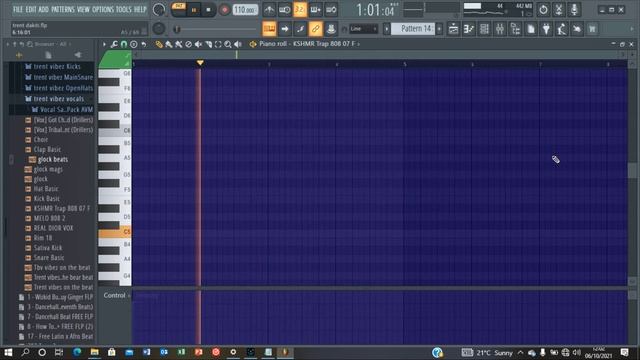Click the Pattern 14 selector
640x360 pixels.
pos(413,29)
